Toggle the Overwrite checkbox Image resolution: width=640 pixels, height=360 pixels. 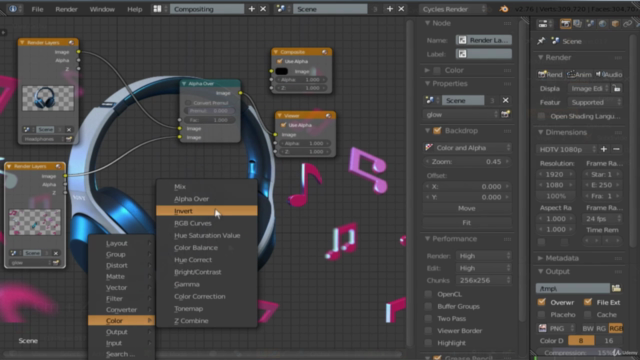pyautogui.click(x=542, y=302)
